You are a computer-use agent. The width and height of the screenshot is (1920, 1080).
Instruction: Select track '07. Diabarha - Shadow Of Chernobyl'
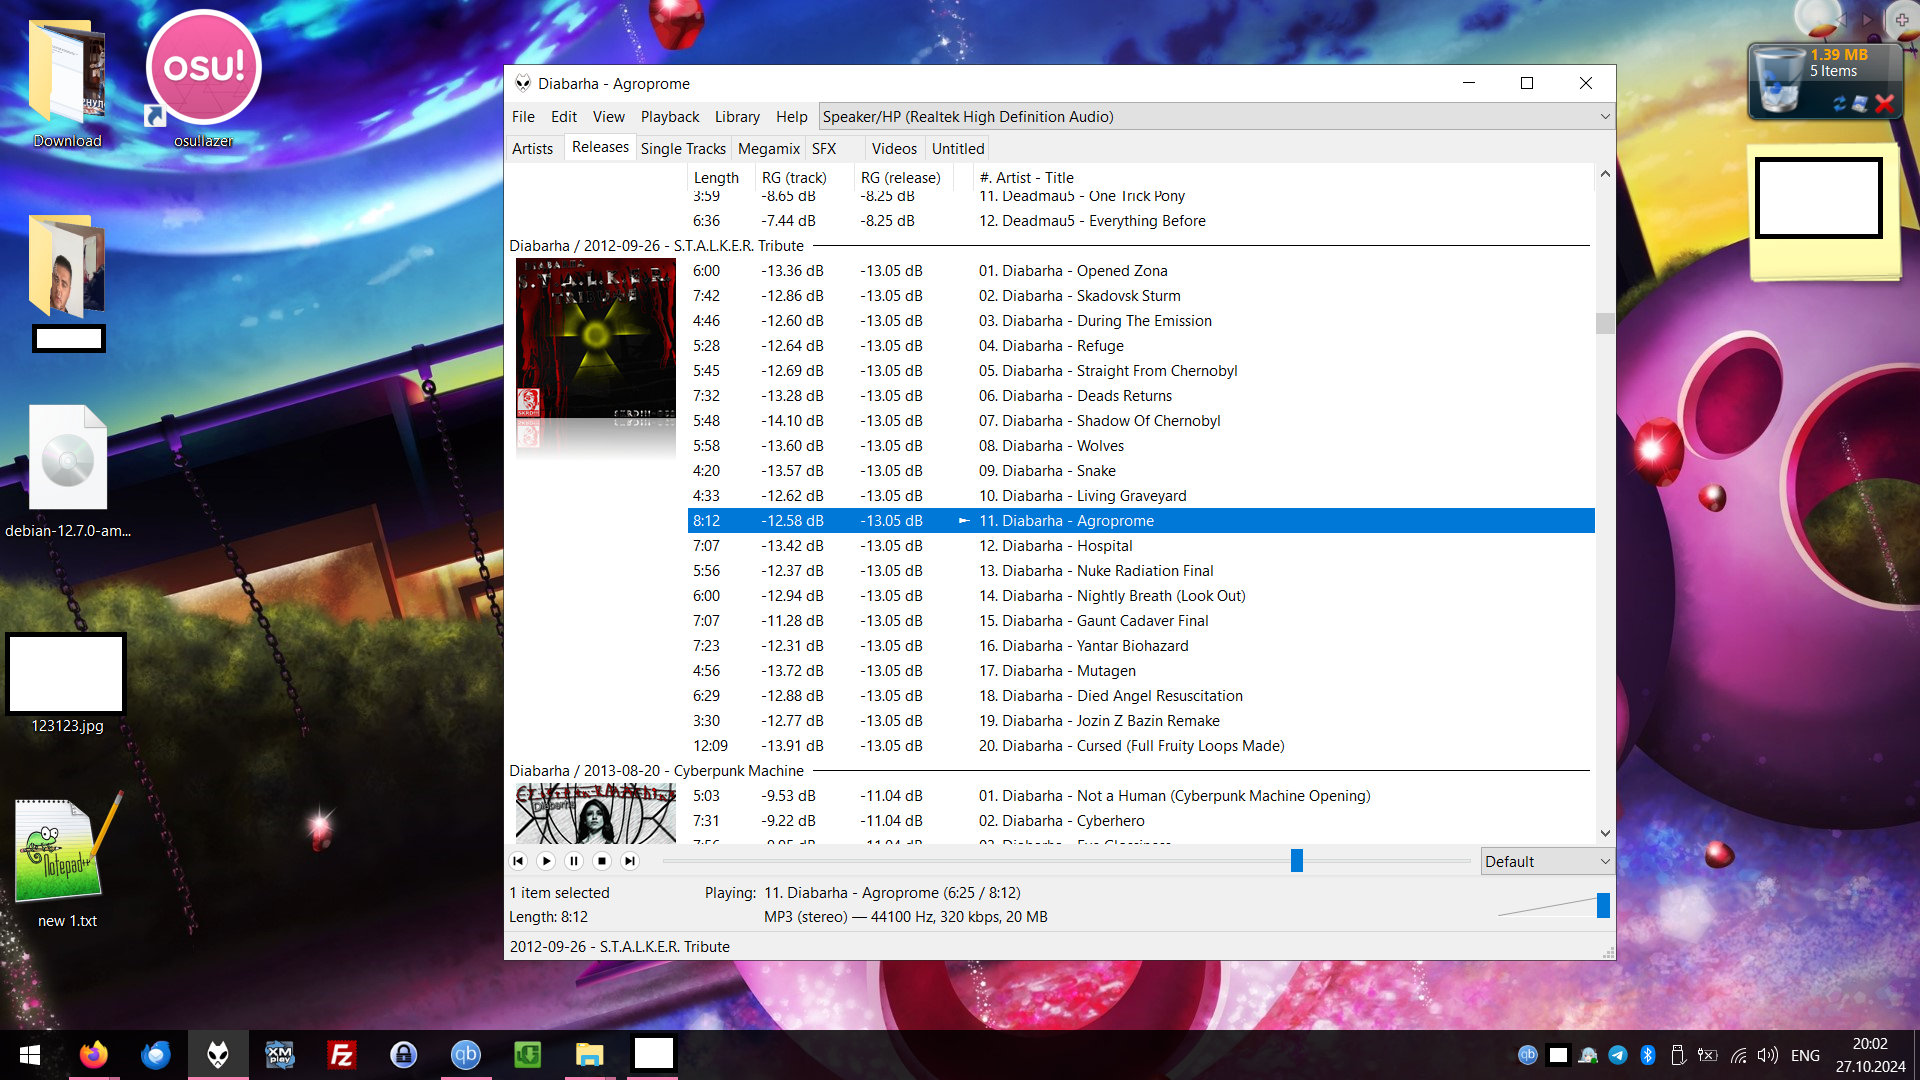(1141, 421)
